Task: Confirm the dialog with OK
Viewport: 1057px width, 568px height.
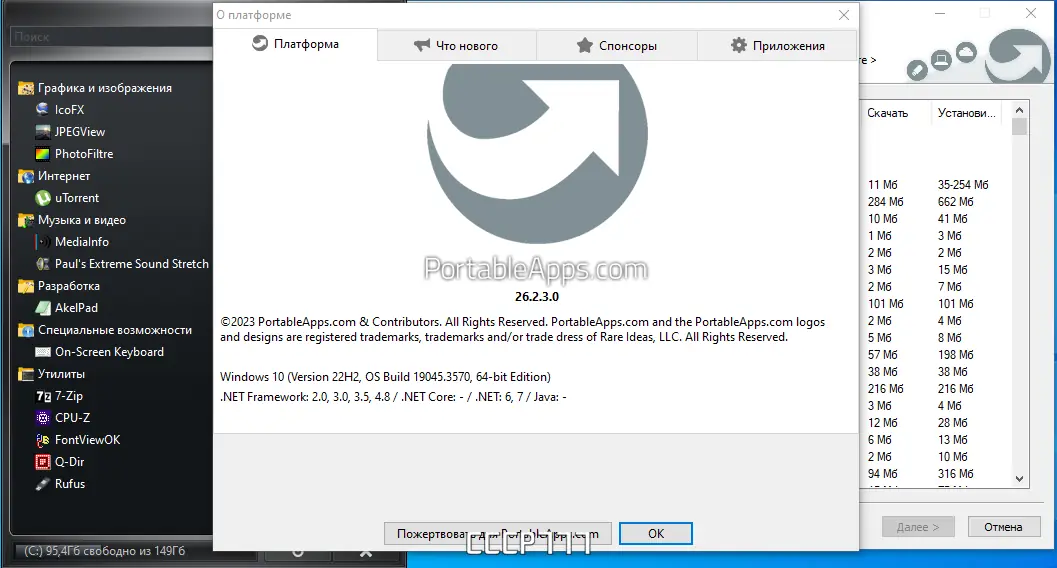Action: point(656,534)
